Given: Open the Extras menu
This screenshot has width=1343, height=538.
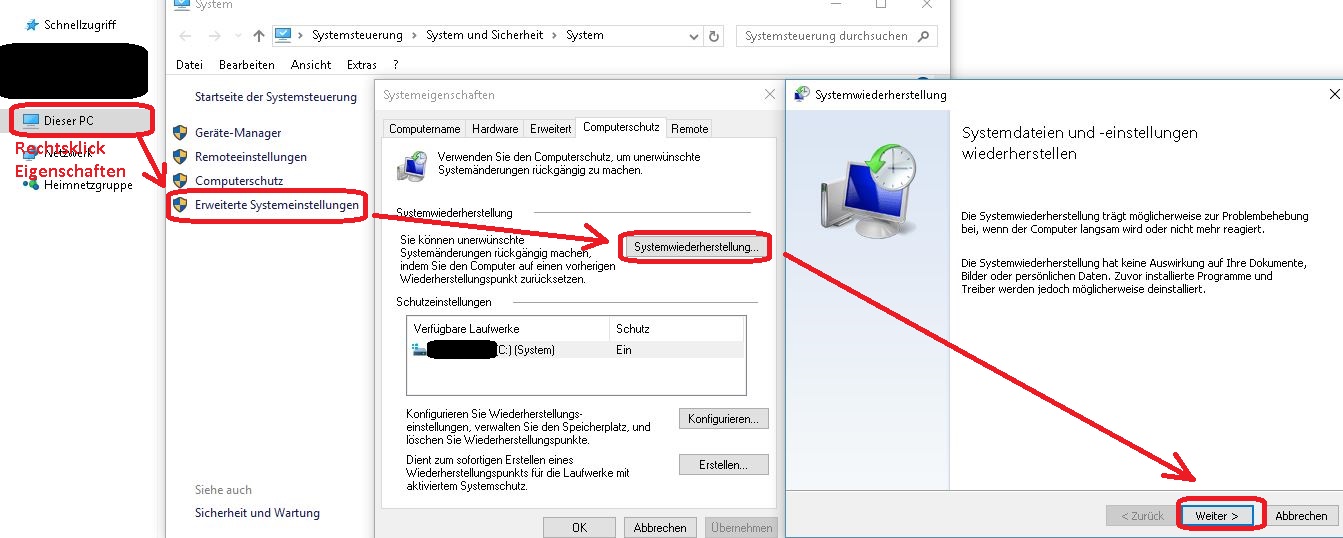Looking at the screenshot, I should point(362,65).
